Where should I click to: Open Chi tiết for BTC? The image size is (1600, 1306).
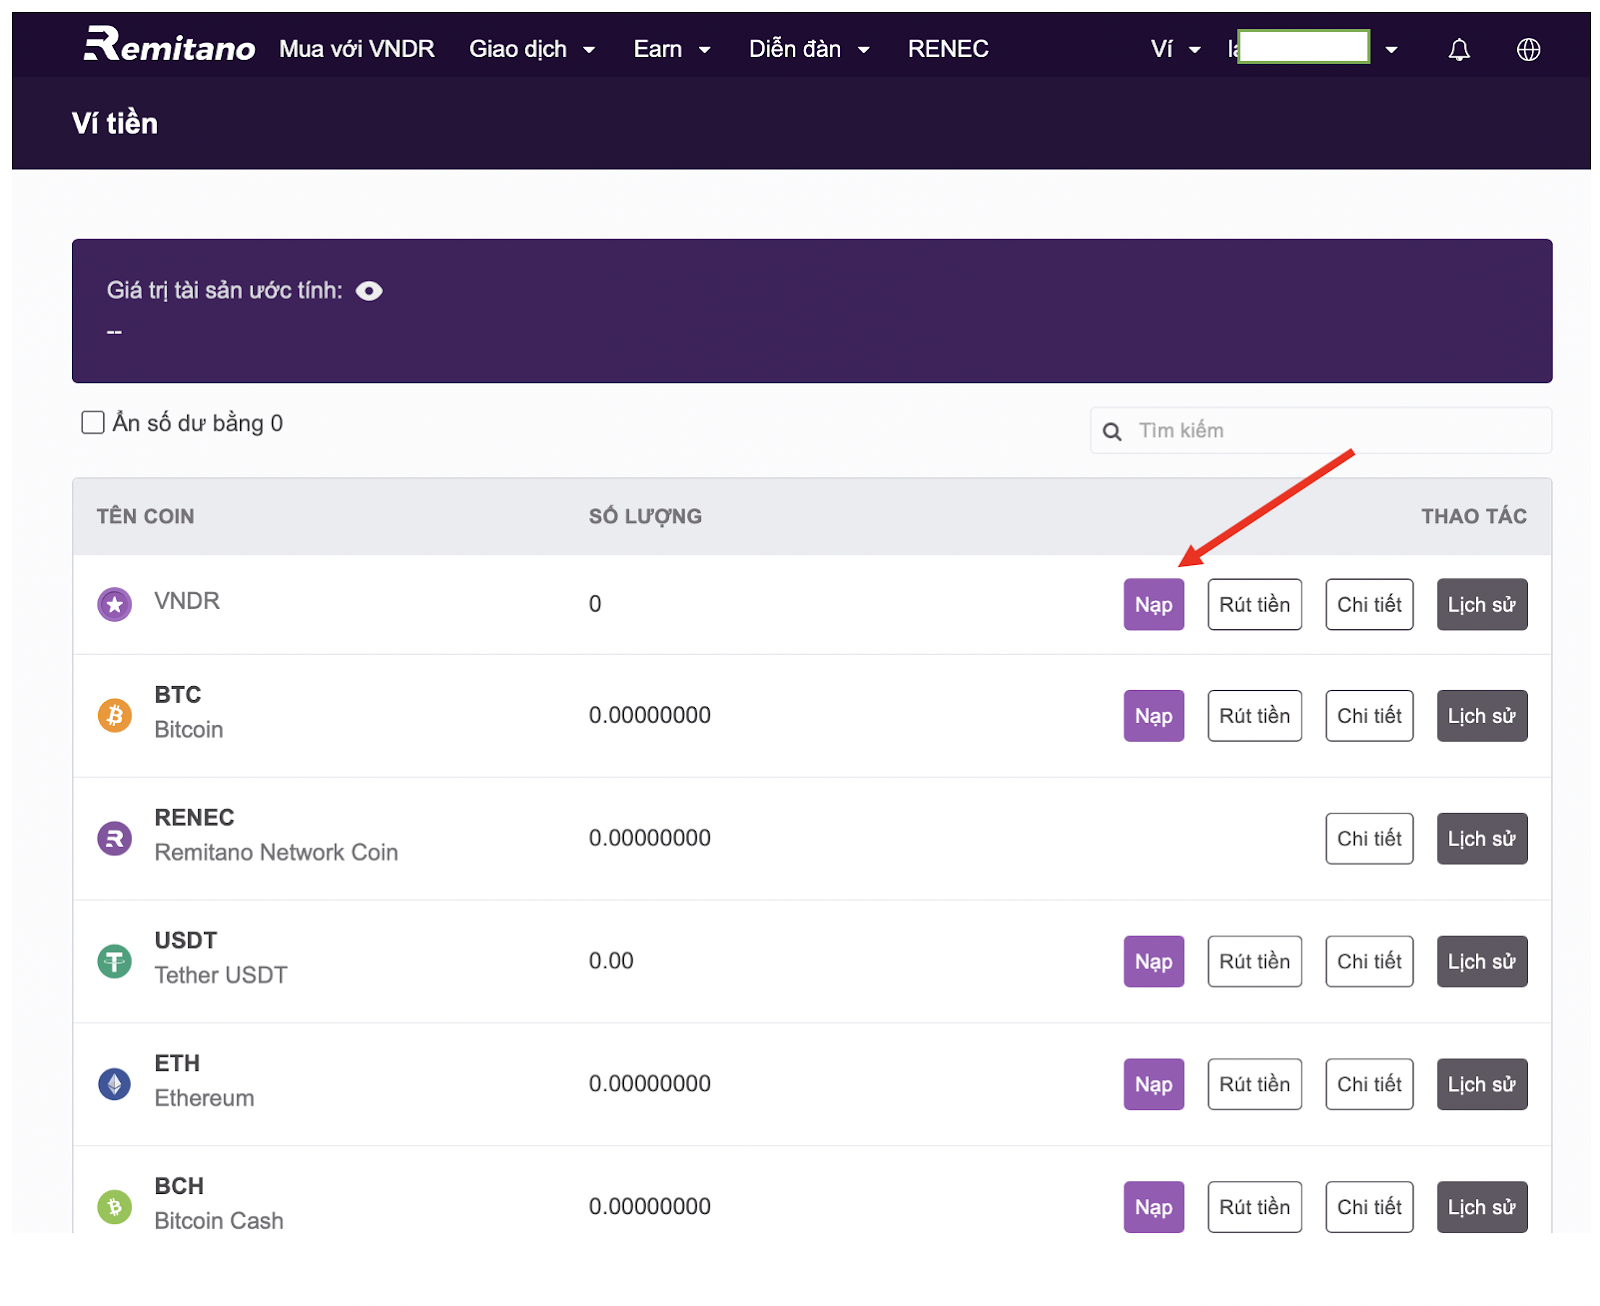click(1370, 715)
